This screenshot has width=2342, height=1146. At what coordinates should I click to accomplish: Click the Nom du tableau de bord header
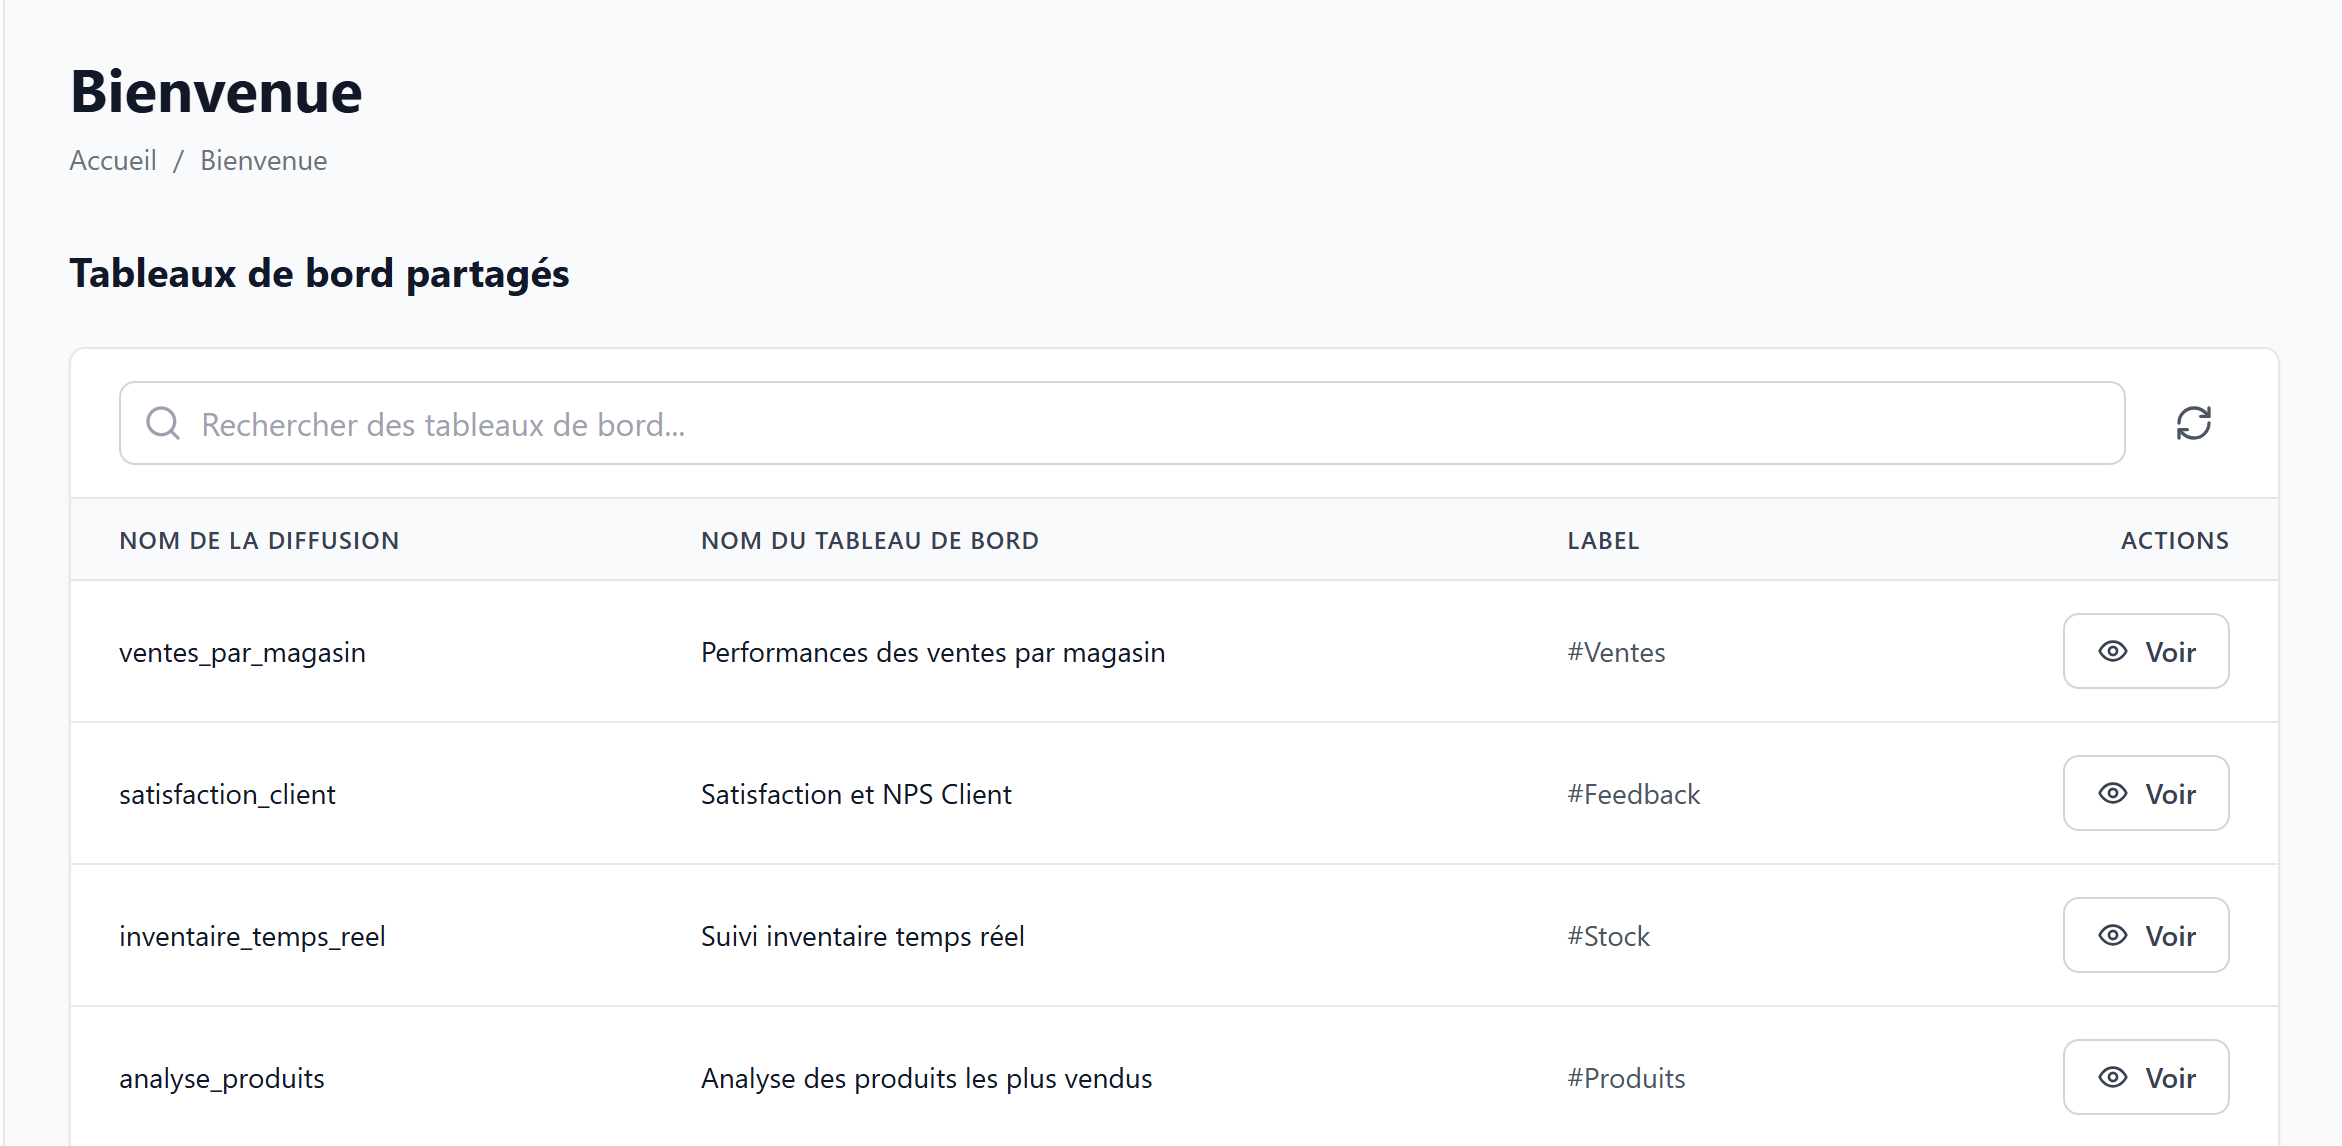click(x=869, y=540)
